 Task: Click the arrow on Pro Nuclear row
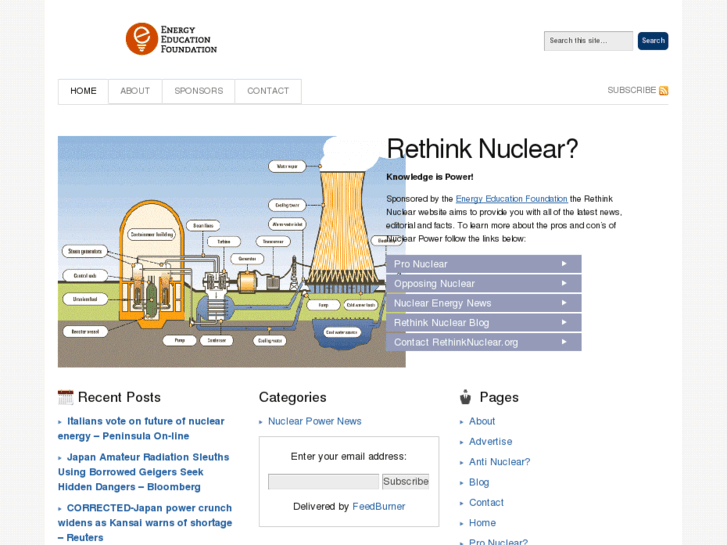564,263
